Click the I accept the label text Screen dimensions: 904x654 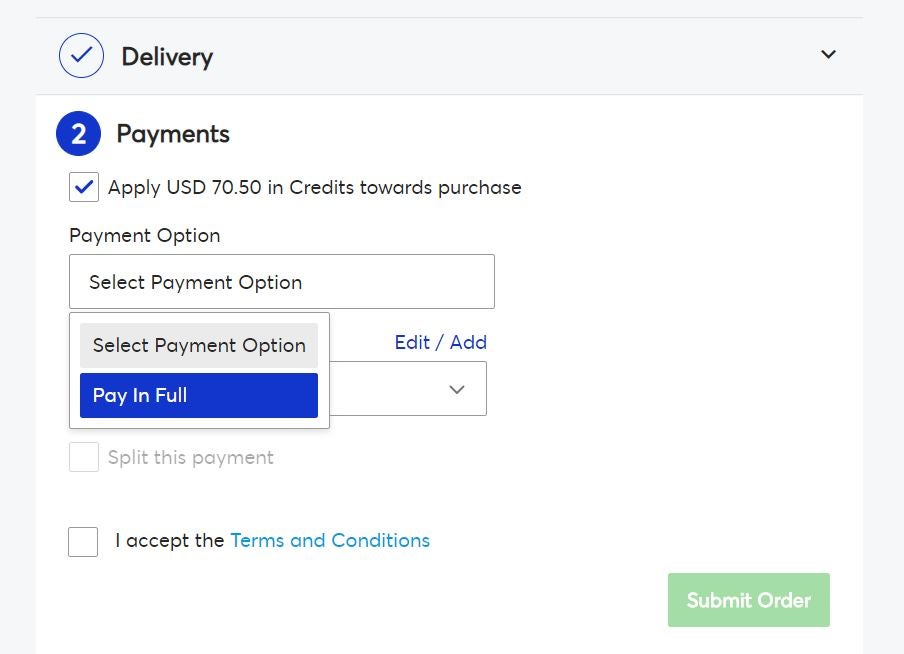(170, 540)
